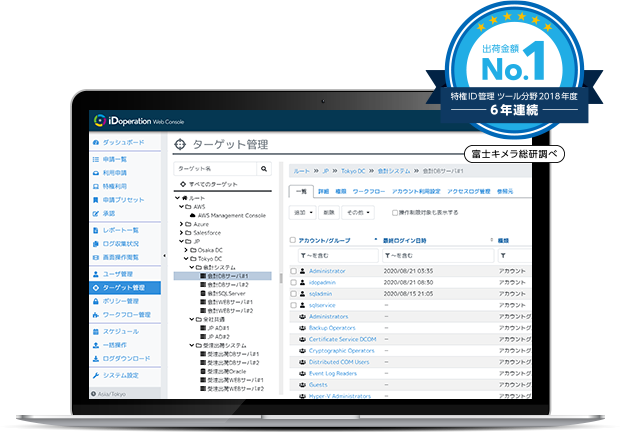
Task: Click the ワークフロー管理 icon
Action: pyautogui.click(x=96, y=315)
